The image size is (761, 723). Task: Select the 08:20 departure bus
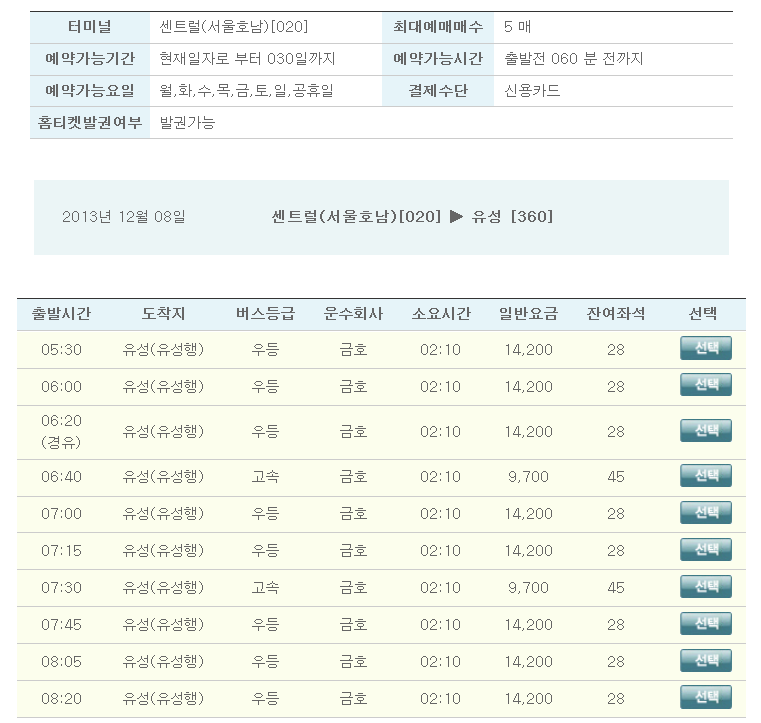tap(706, 697)
